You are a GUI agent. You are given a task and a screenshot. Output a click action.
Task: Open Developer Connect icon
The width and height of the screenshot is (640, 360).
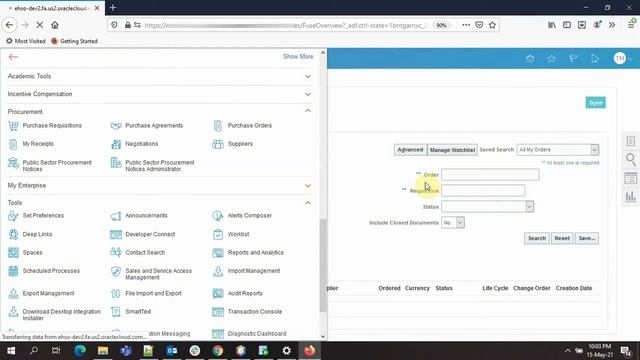coord(116,234)
